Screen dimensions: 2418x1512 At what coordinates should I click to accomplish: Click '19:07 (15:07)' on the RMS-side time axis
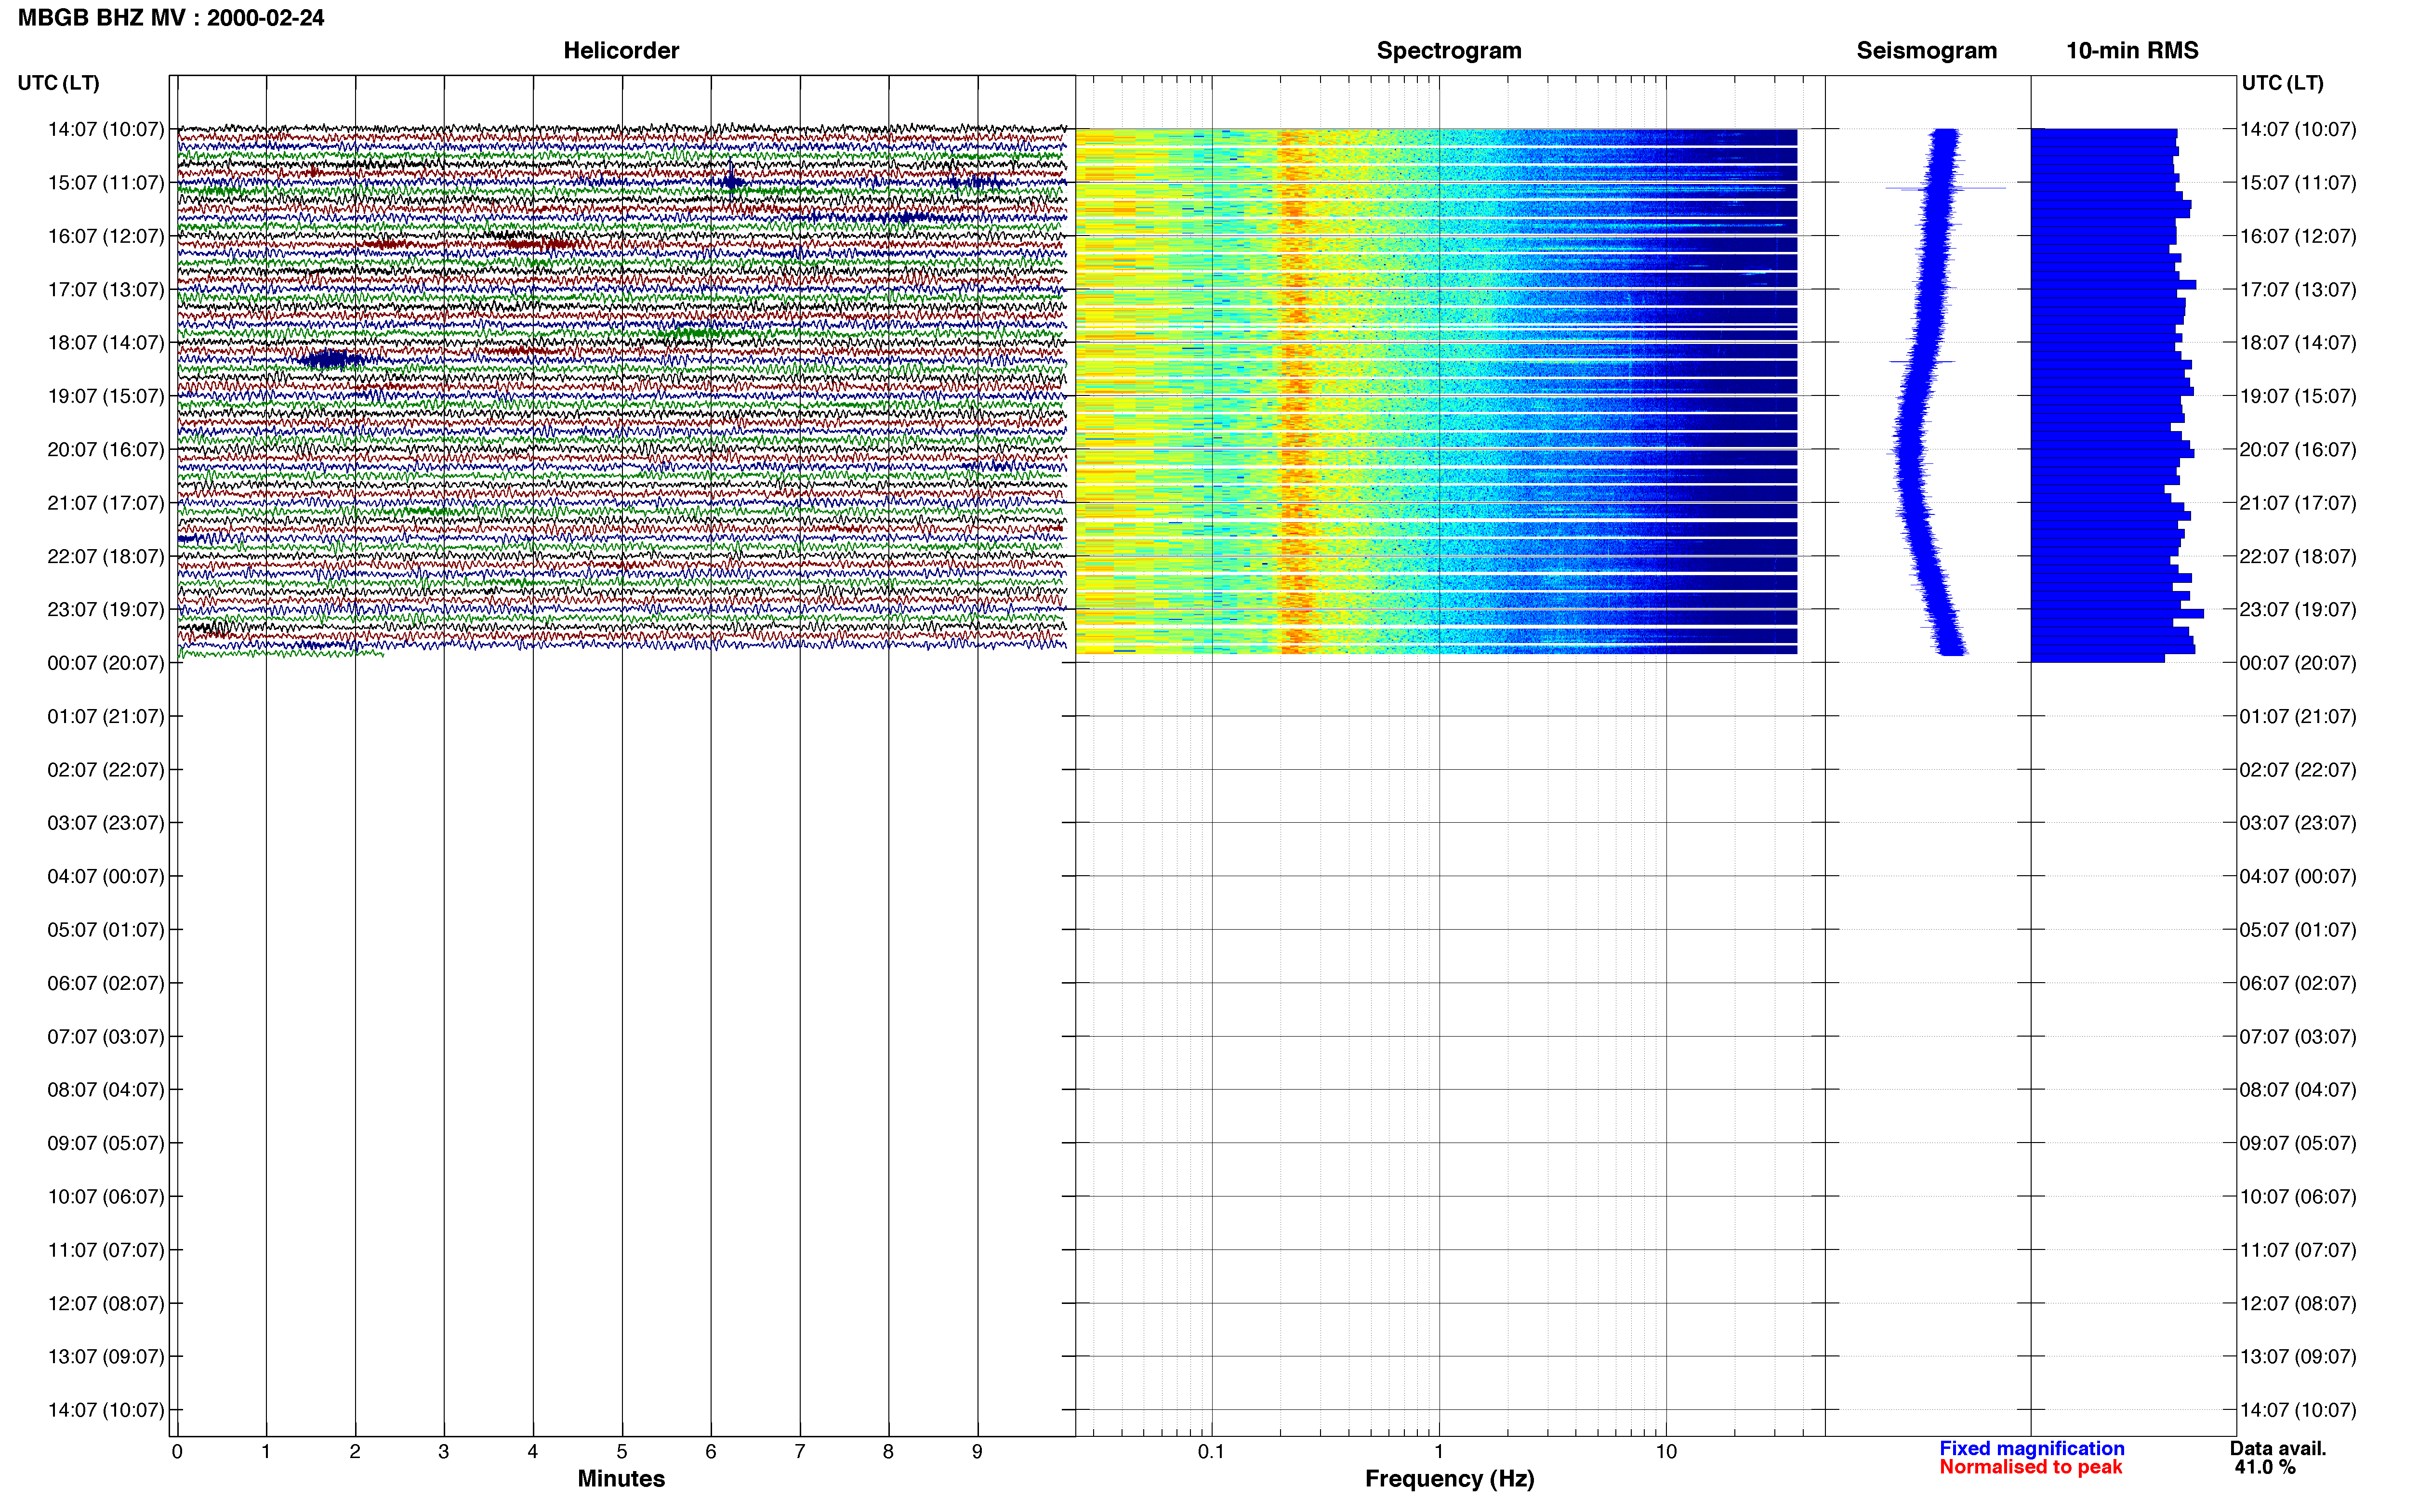coord(2298,396)
